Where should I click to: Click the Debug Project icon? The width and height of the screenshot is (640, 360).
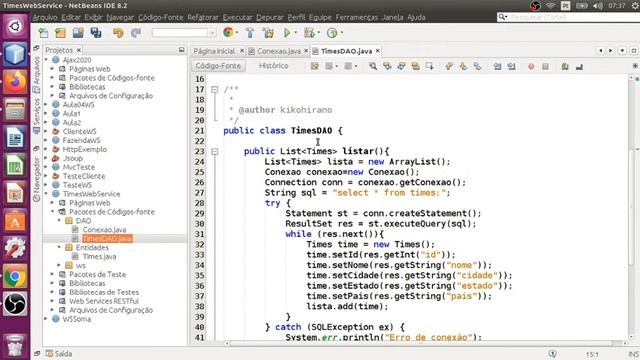click(309, 33)
